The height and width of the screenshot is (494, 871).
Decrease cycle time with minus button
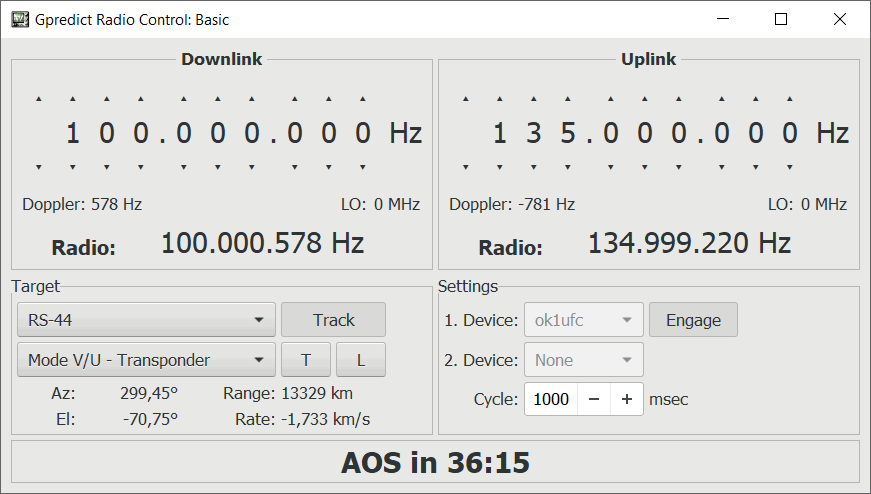(594, 399)
